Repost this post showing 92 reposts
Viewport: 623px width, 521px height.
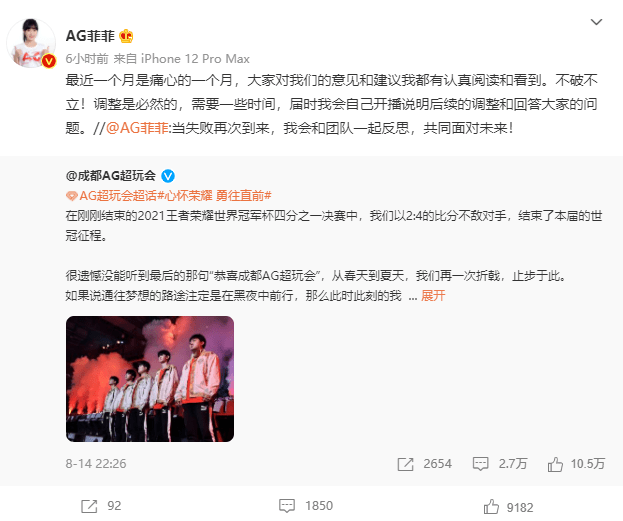[101, 506]
